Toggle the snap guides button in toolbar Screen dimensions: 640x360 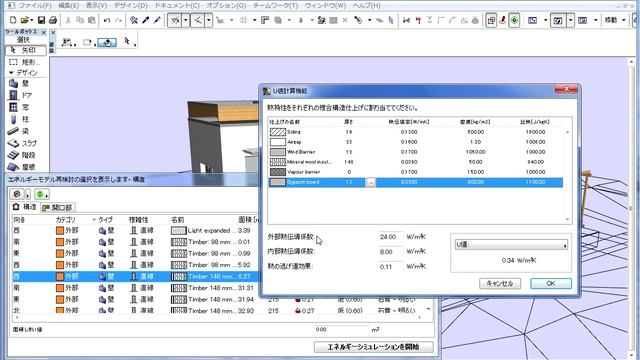click(x=198, y=20)
